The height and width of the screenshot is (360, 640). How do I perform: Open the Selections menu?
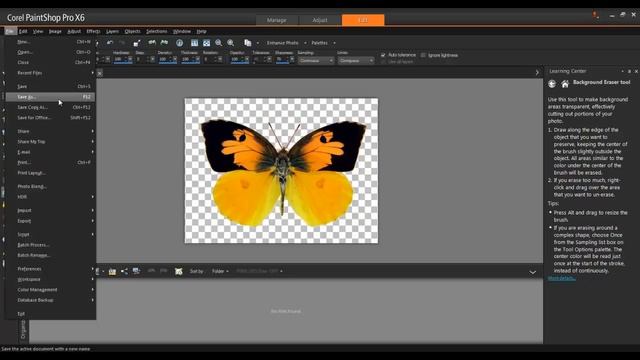click(x=157, y=31)
